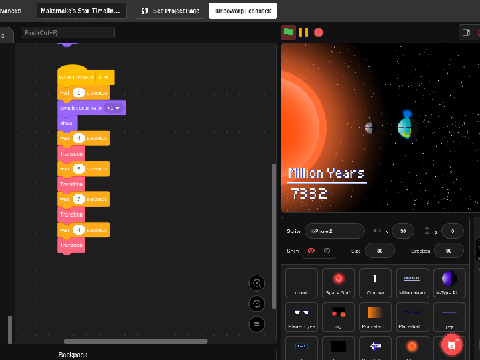This screenshot has height=360, width=480.
Task: Click the sprite name input field
Action: pos(335,231)
